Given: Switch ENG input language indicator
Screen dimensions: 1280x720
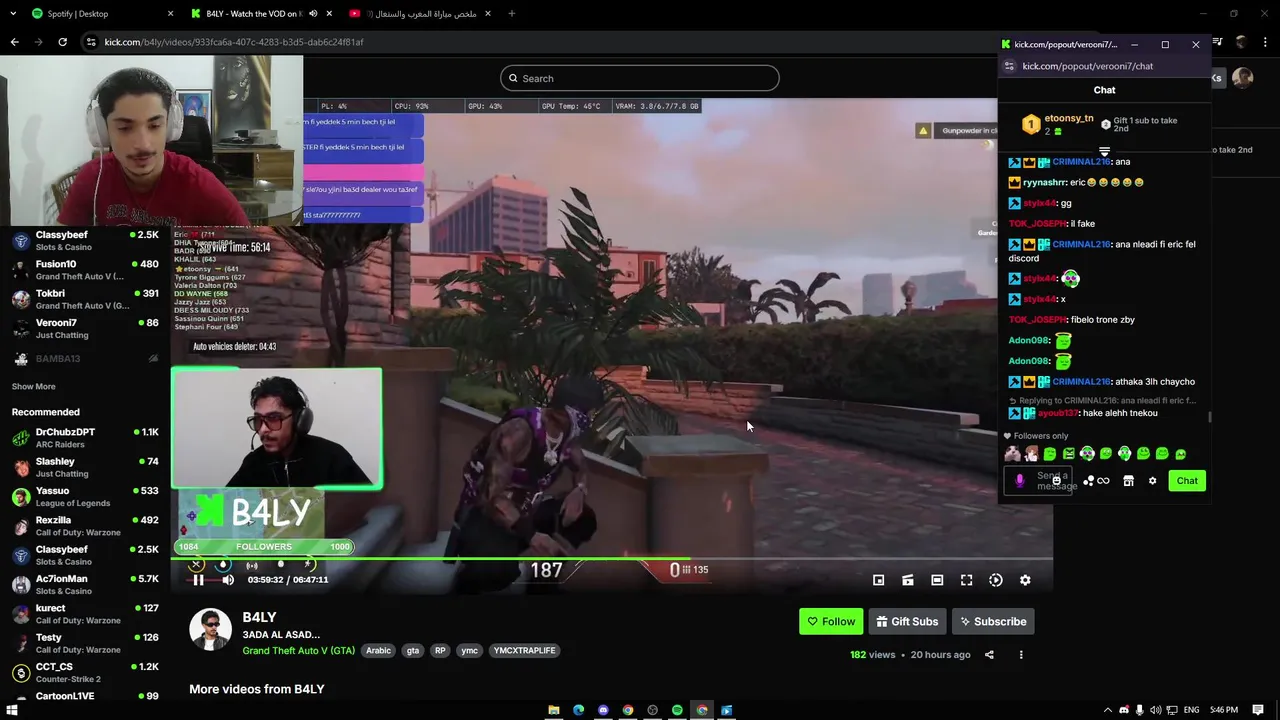Looking at the screenshot, I should click(1191, 710).
